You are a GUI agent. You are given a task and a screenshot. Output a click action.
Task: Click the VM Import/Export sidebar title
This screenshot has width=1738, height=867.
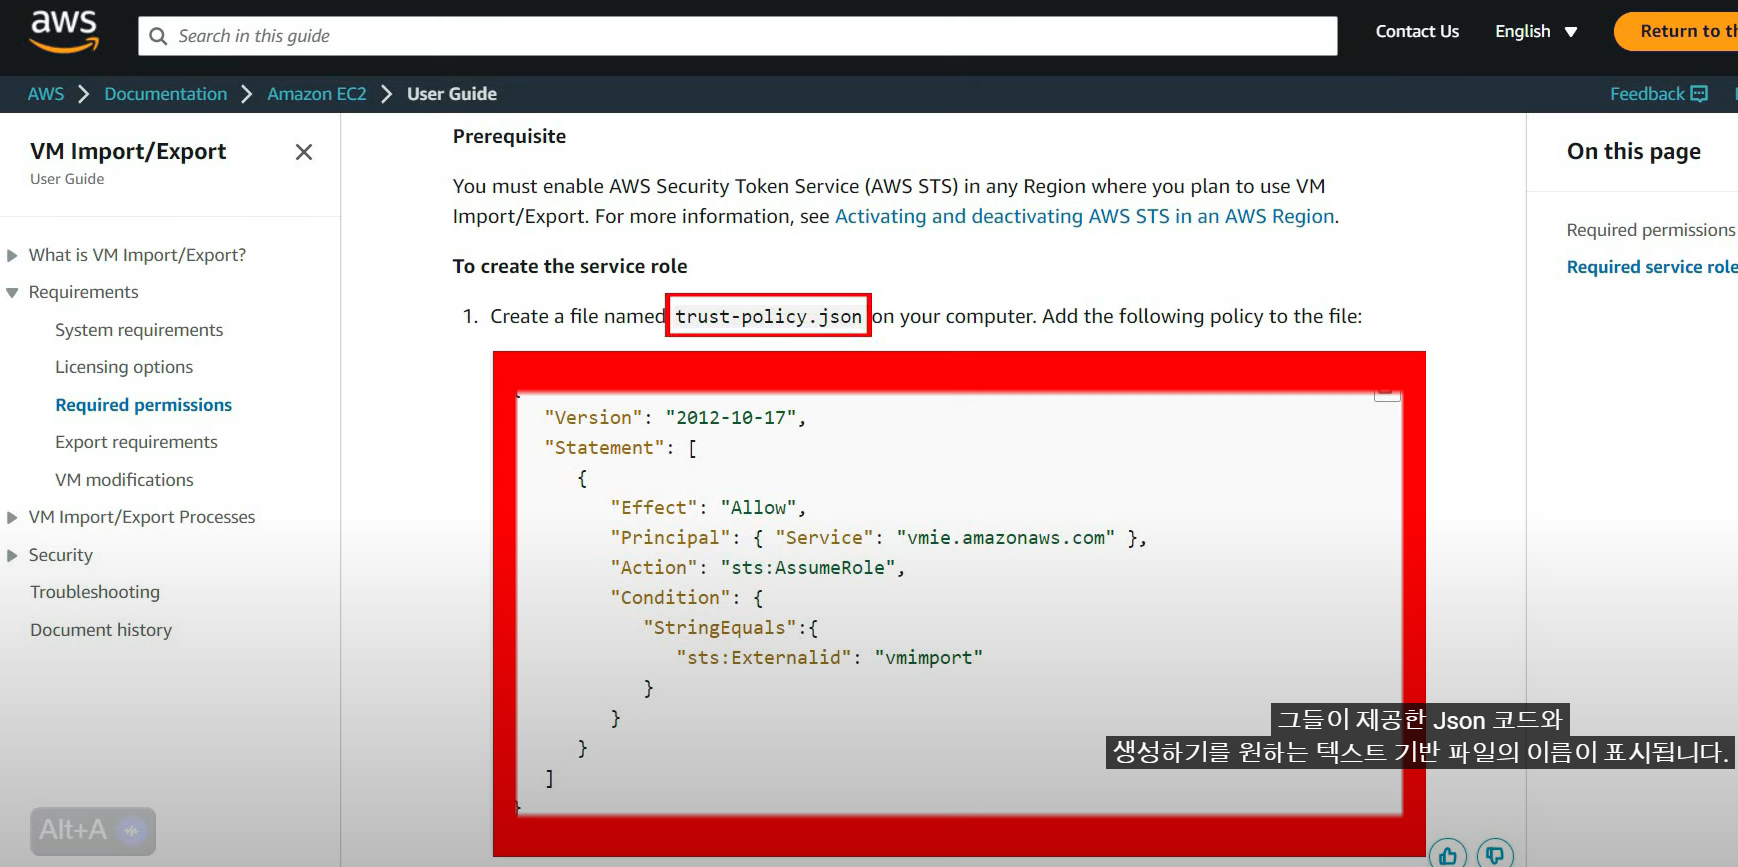128,151
